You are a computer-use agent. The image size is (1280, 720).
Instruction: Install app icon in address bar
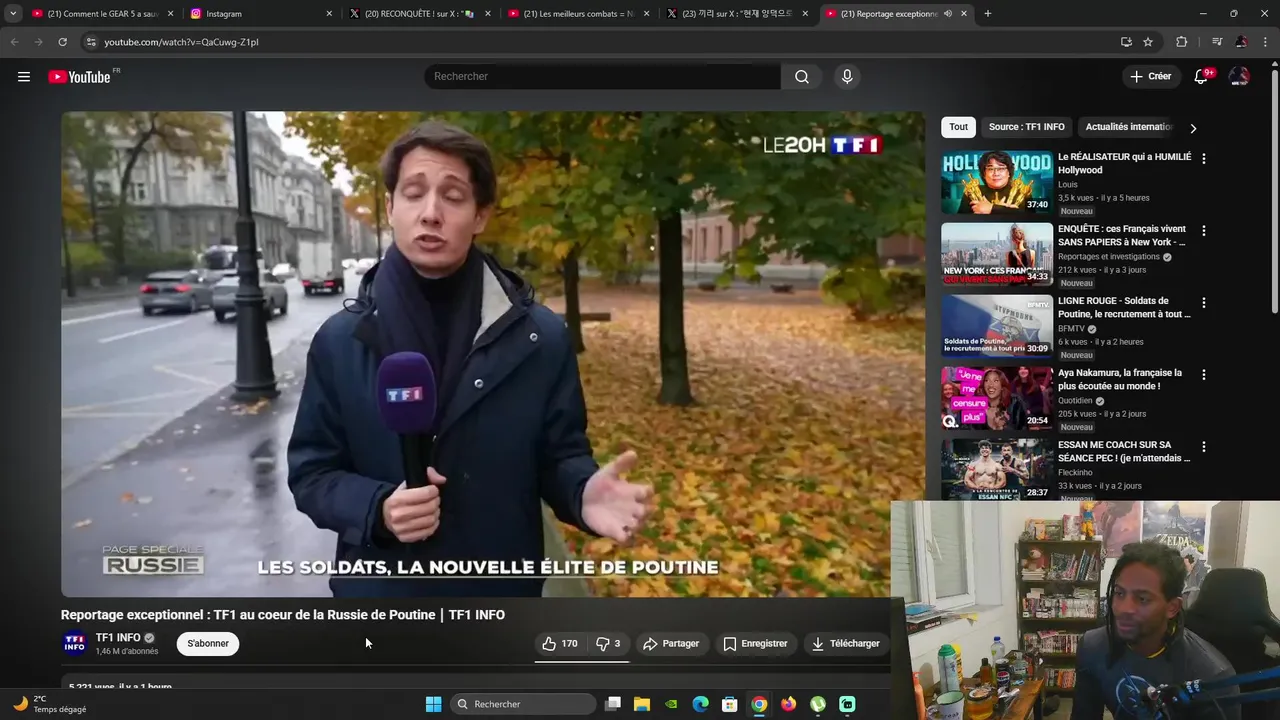[x=1126, y=42]
